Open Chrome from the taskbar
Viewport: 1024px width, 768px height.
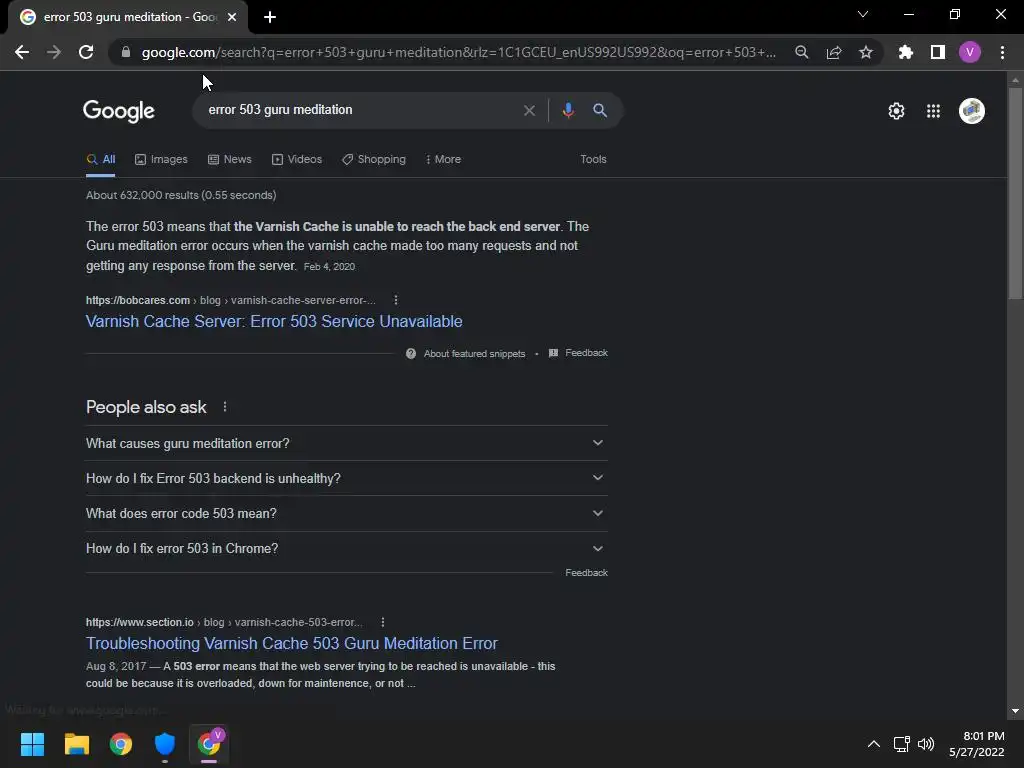click(x=121, y=744)
